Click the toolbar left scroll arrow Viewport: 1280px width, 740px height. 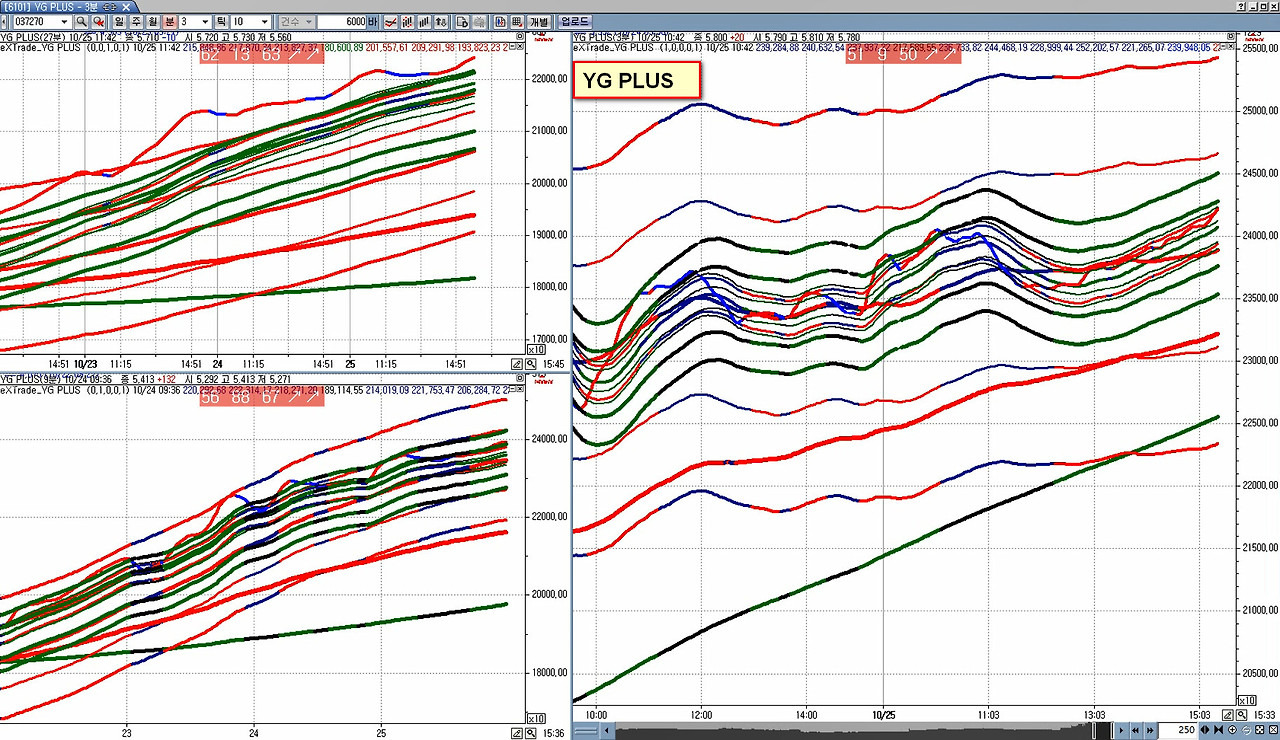coord(6,21)
